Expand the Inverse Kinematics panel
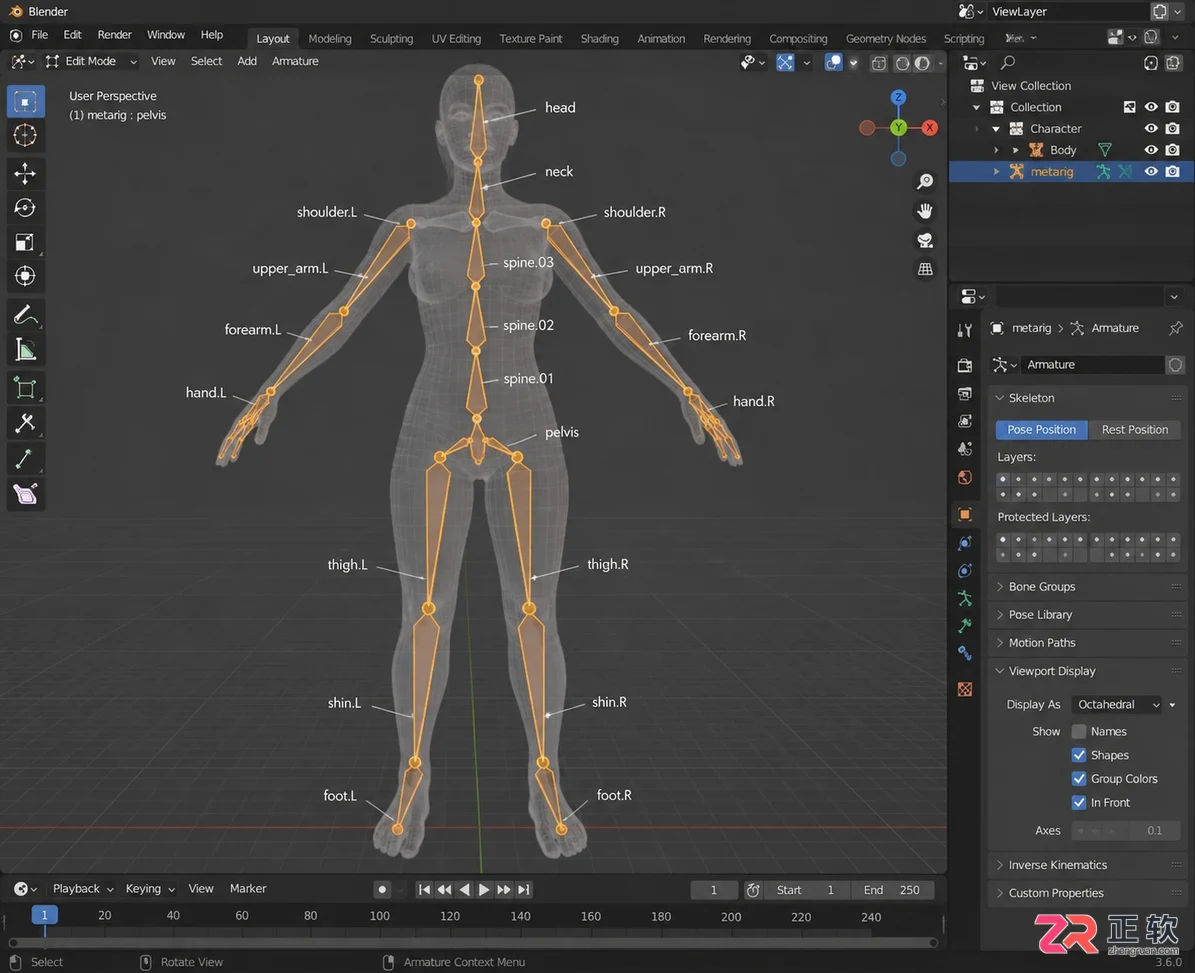1195x973 pixels. point(1088,865)
